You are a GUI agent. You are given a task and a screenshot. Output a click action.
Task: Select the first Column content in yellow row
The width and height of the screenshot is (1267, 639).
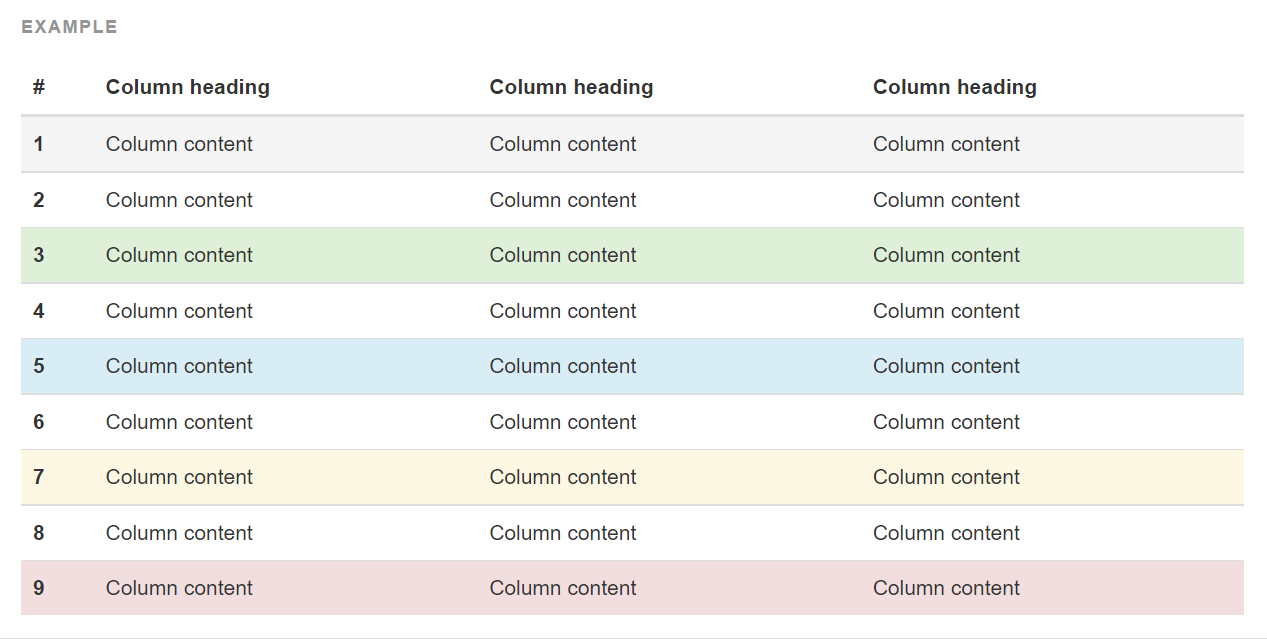point(179,477)
